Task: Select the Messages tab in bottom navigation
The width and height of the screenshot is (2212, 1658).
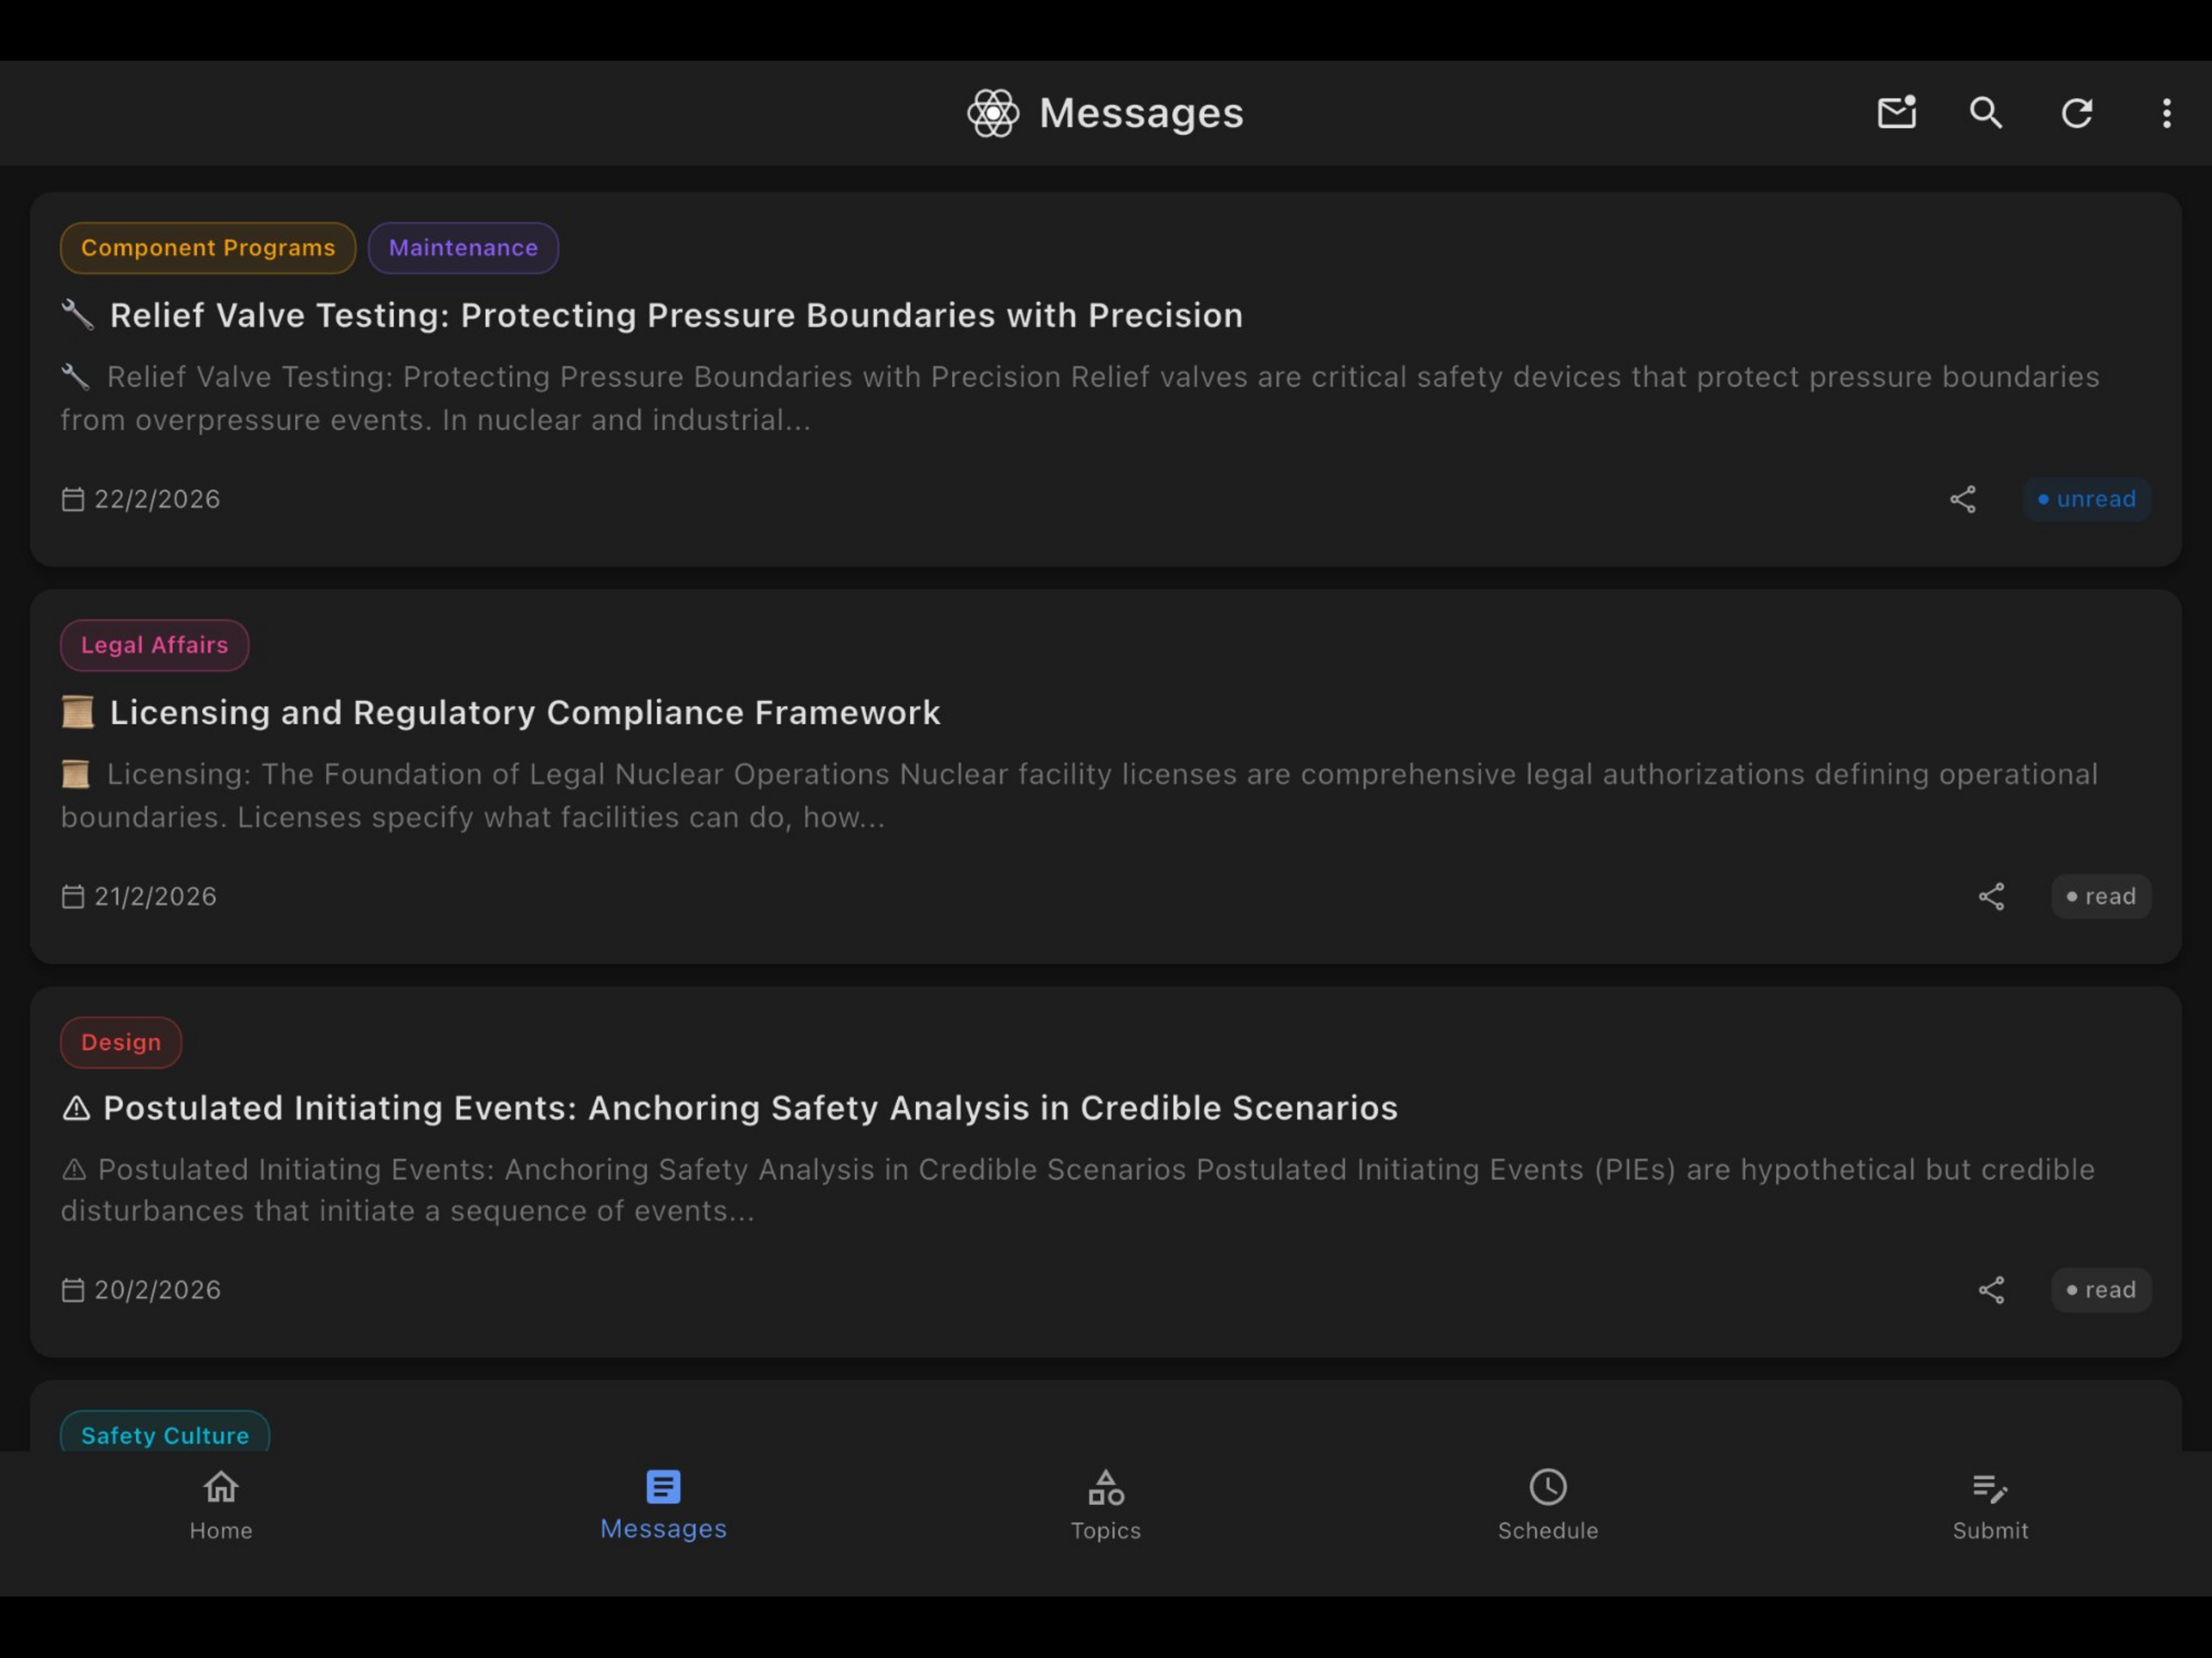Action: (663, 1506)
